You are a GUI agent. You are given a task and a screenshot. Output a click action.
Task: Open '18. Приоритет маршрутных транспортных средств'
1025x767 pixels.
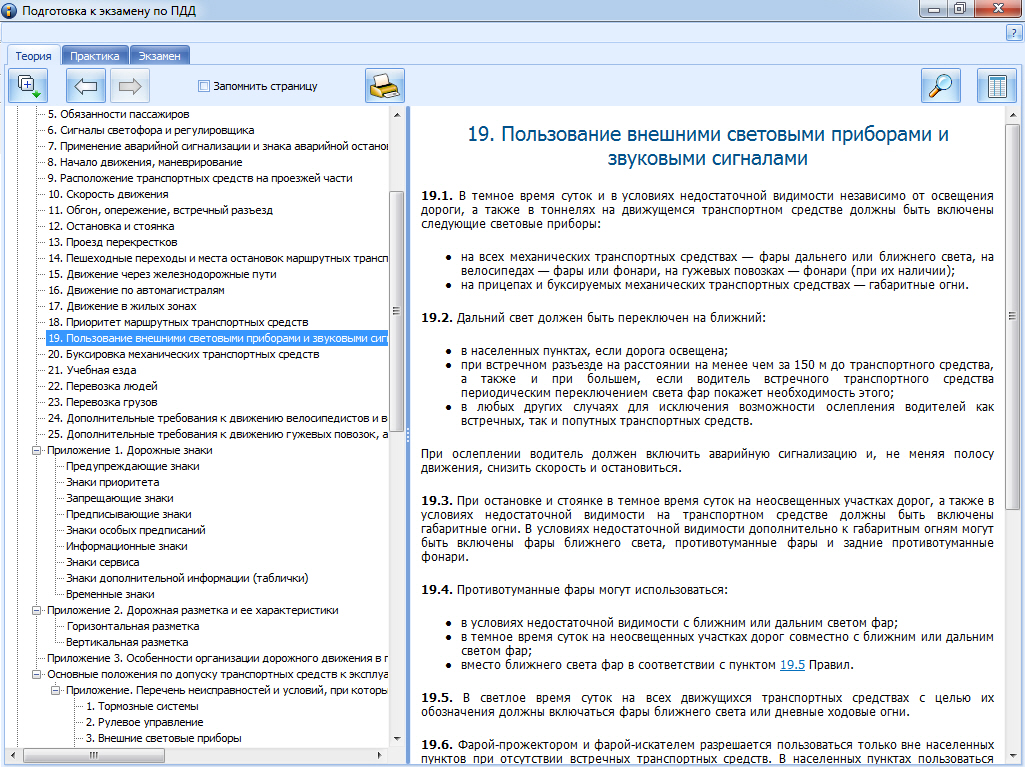[178, 322]
